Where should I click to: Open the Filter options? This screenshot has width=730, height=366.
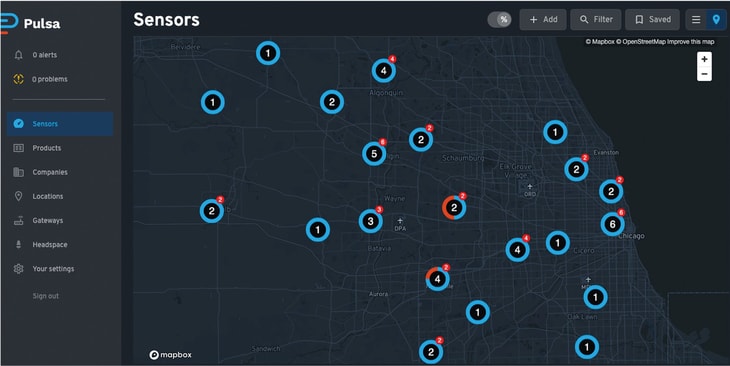[x=596, y=20]
